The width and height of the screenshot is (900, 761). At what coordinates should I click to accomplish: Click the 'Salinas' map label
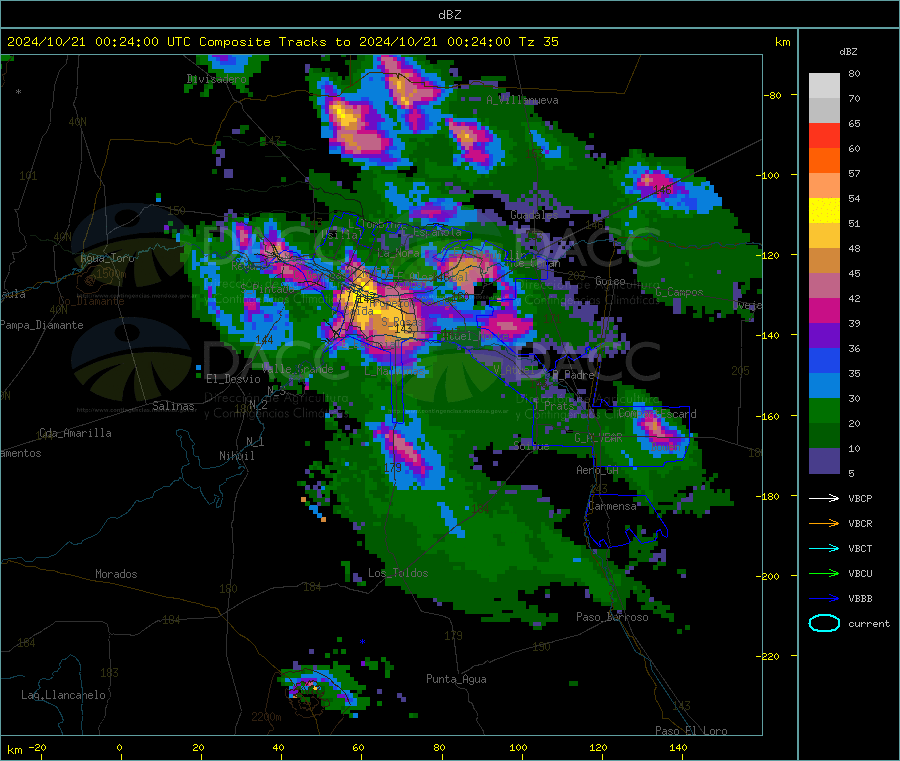click(x=173, y=406)
